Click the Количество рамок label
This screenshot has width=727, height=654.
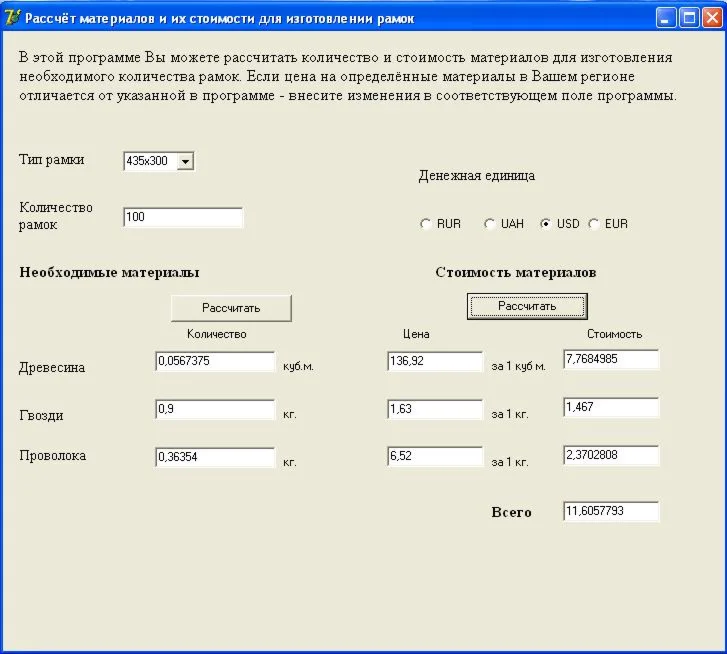[56, 216]
